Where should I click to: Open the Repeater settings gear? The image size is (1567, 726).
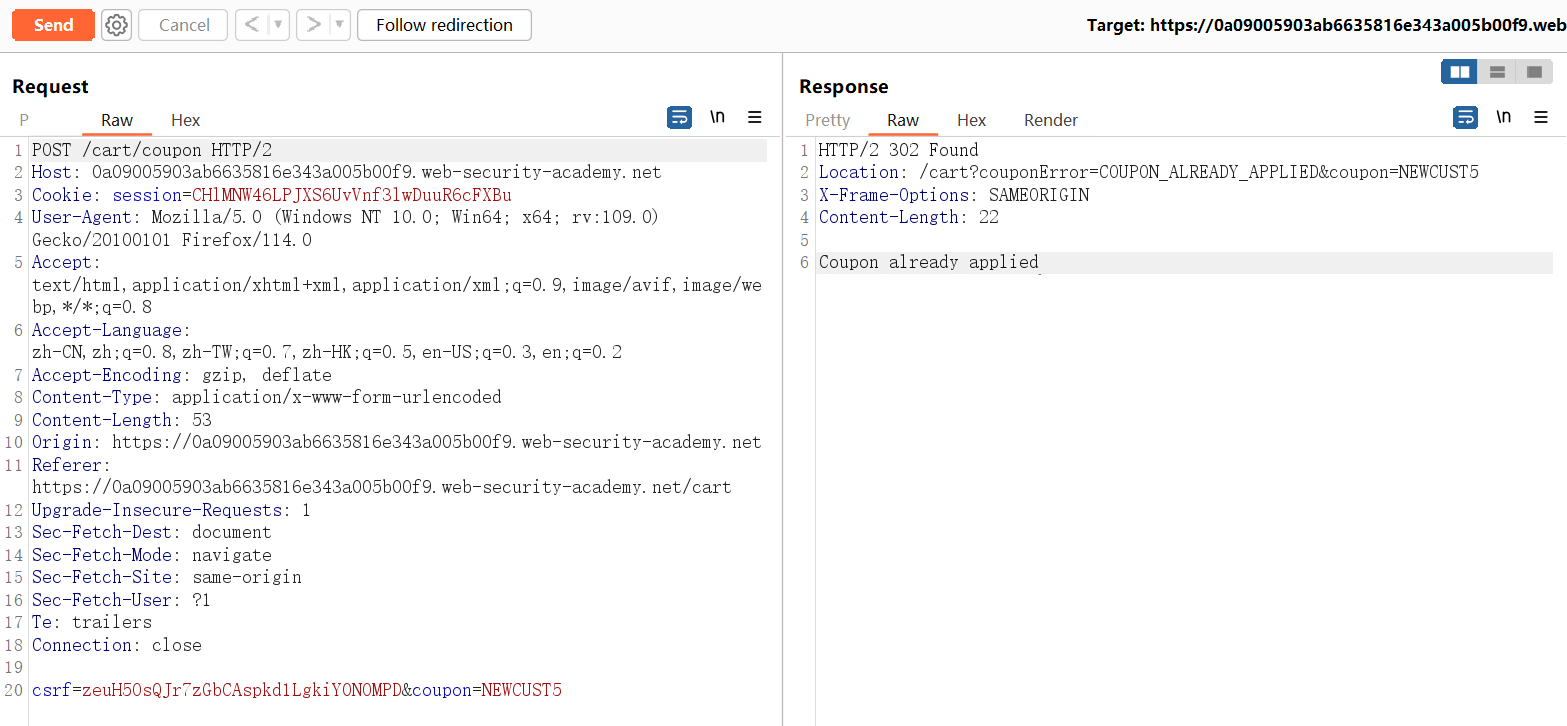(x=117, y=25)
